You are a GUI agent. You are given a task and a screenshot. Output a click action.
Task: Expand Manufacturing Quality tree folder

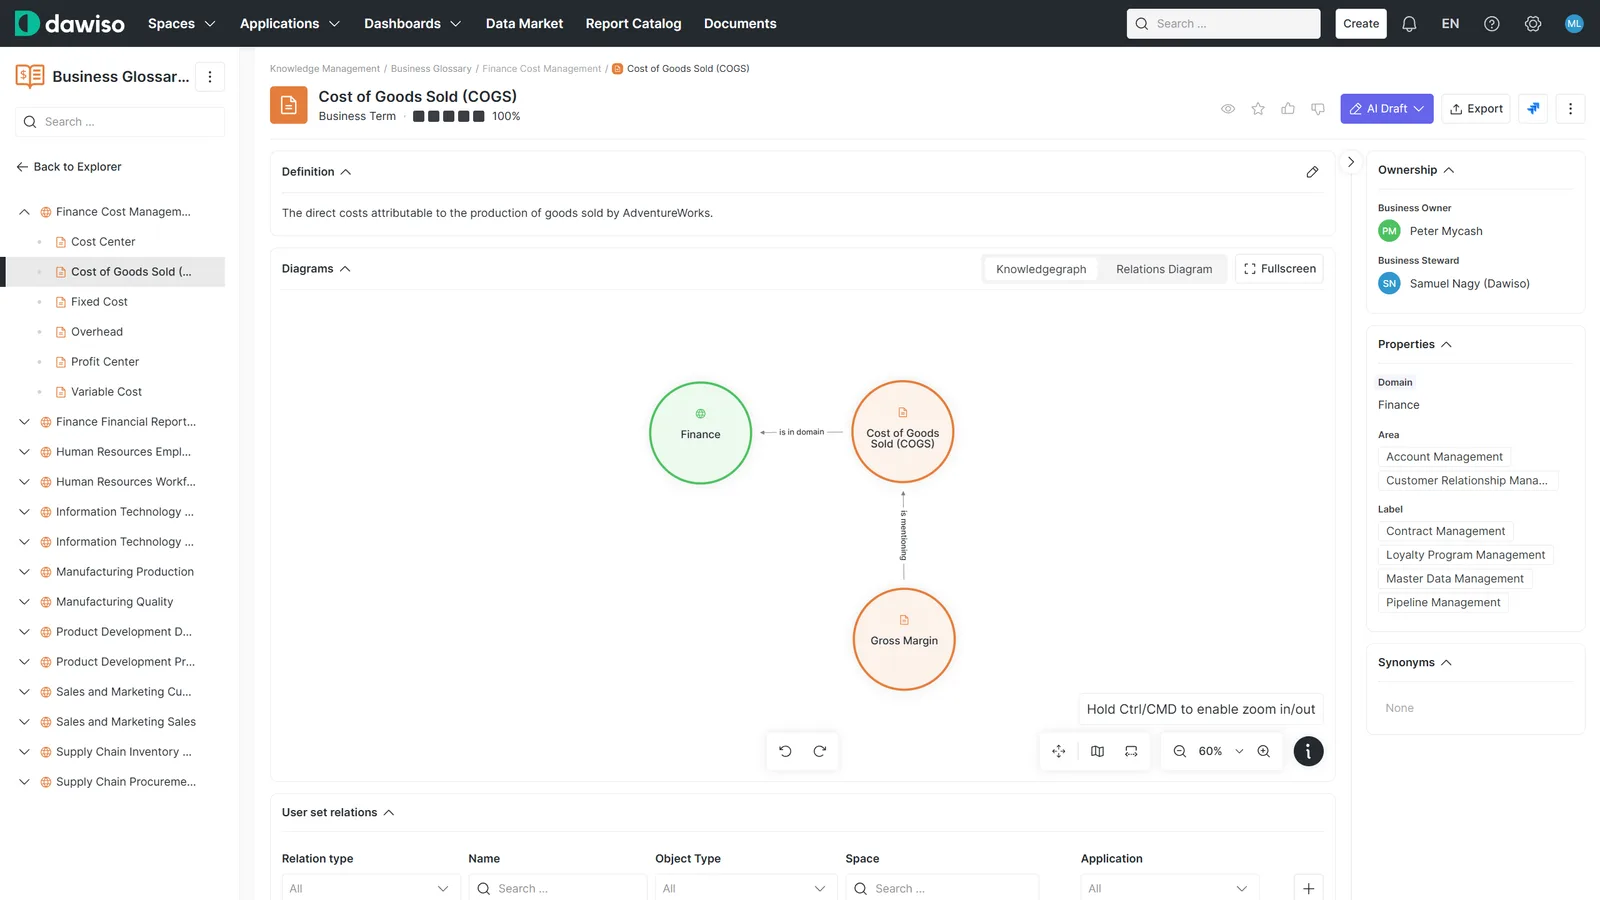tap(25, 602)
